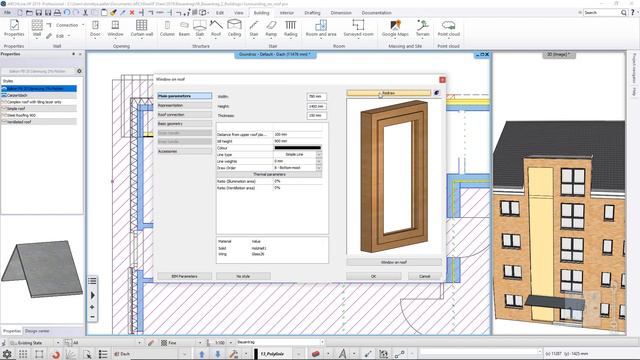Select the Stair tool

point(254,29)
